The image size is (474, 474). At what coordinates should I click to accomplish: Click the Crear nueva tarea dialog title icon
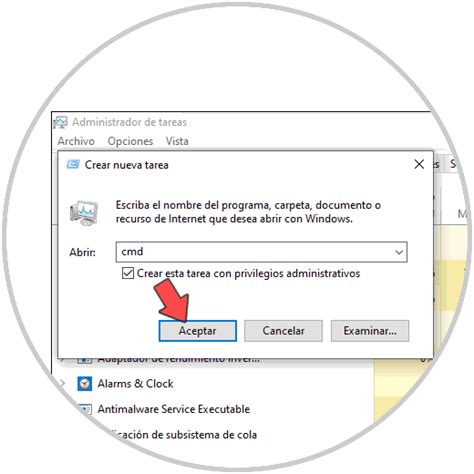point(73,164)
